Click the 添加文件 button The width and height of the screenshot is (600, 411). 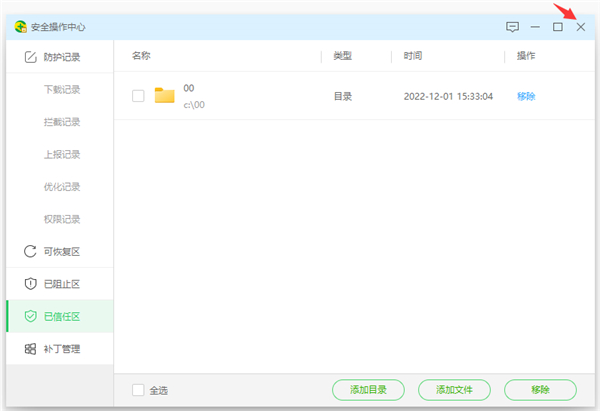point(454,390)
